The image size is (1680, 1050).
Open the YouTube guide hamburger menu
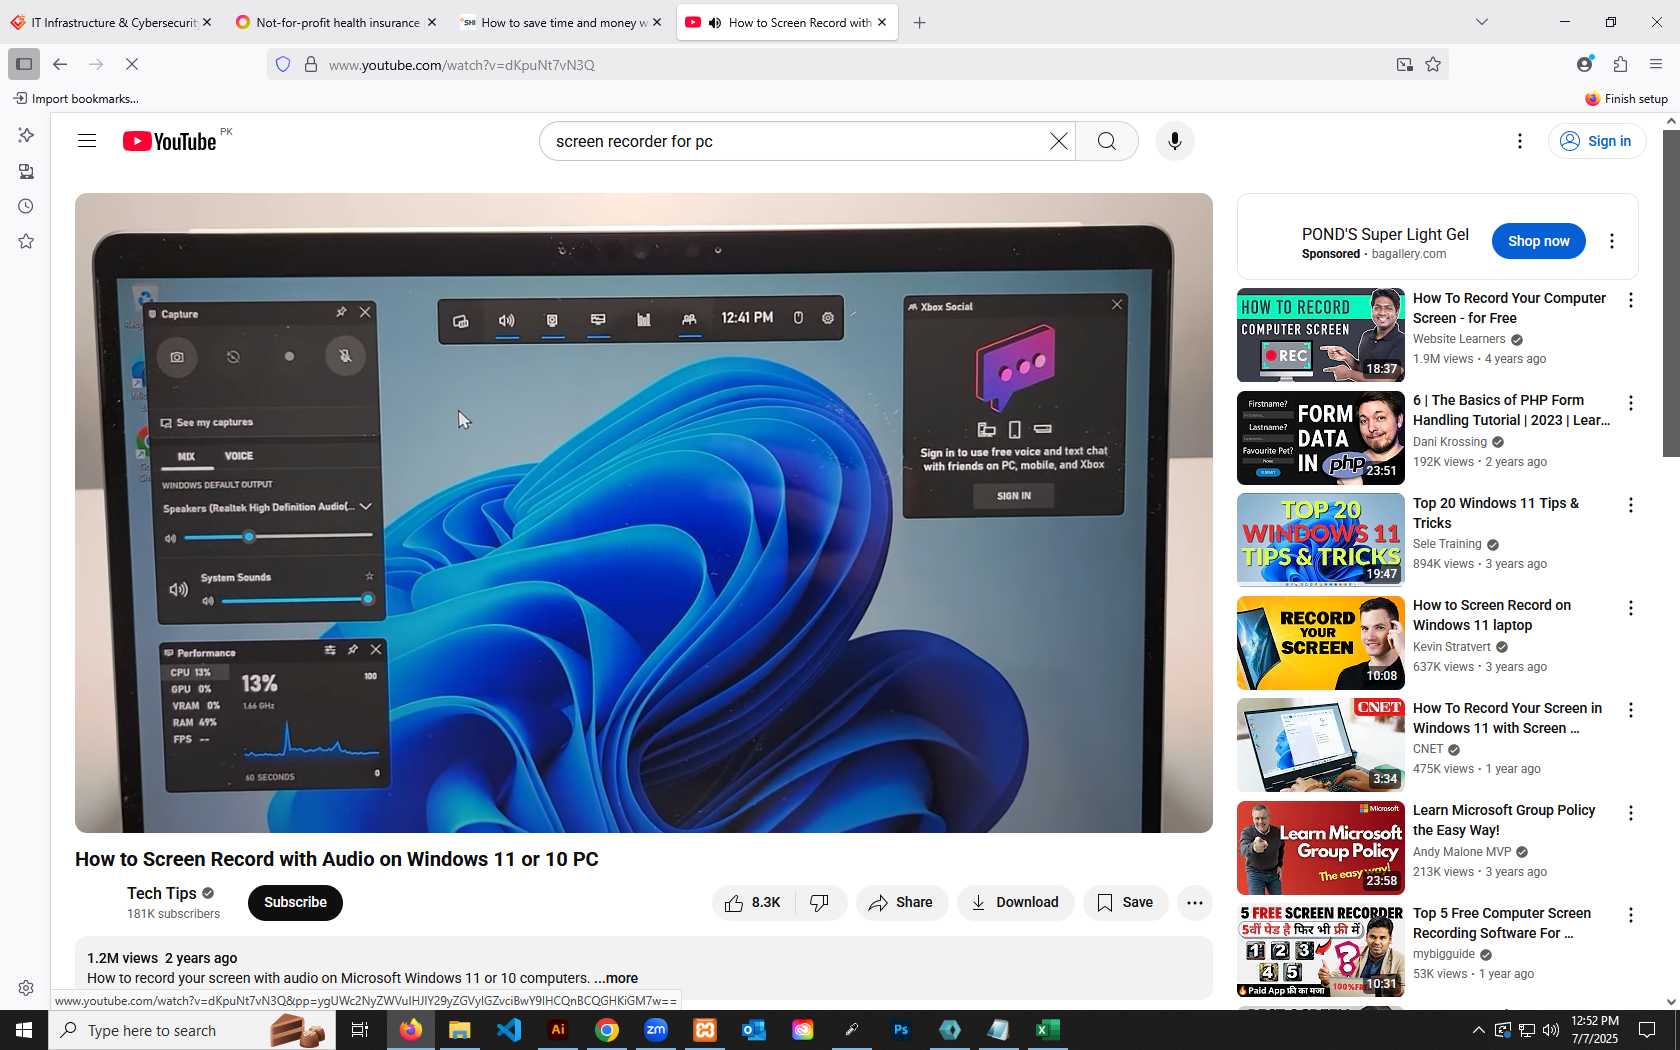click(x=87, y=141)
